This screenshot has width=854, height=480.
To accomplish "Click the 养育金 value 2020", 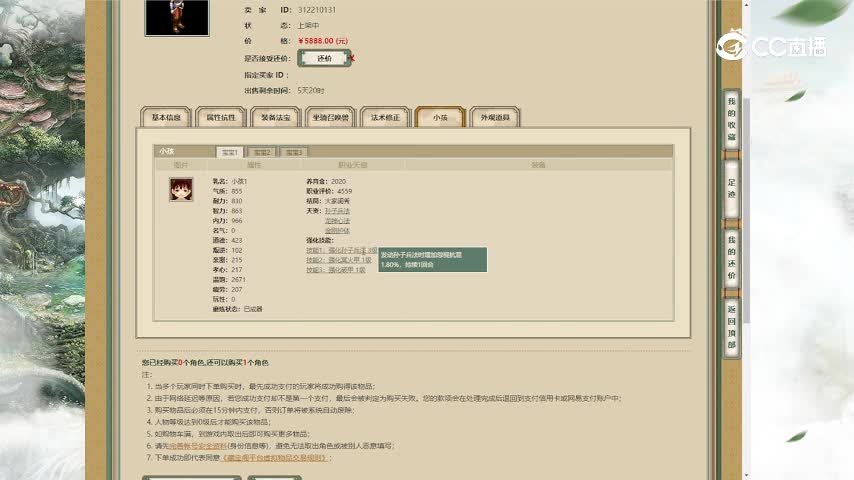I will coord(338,181).
